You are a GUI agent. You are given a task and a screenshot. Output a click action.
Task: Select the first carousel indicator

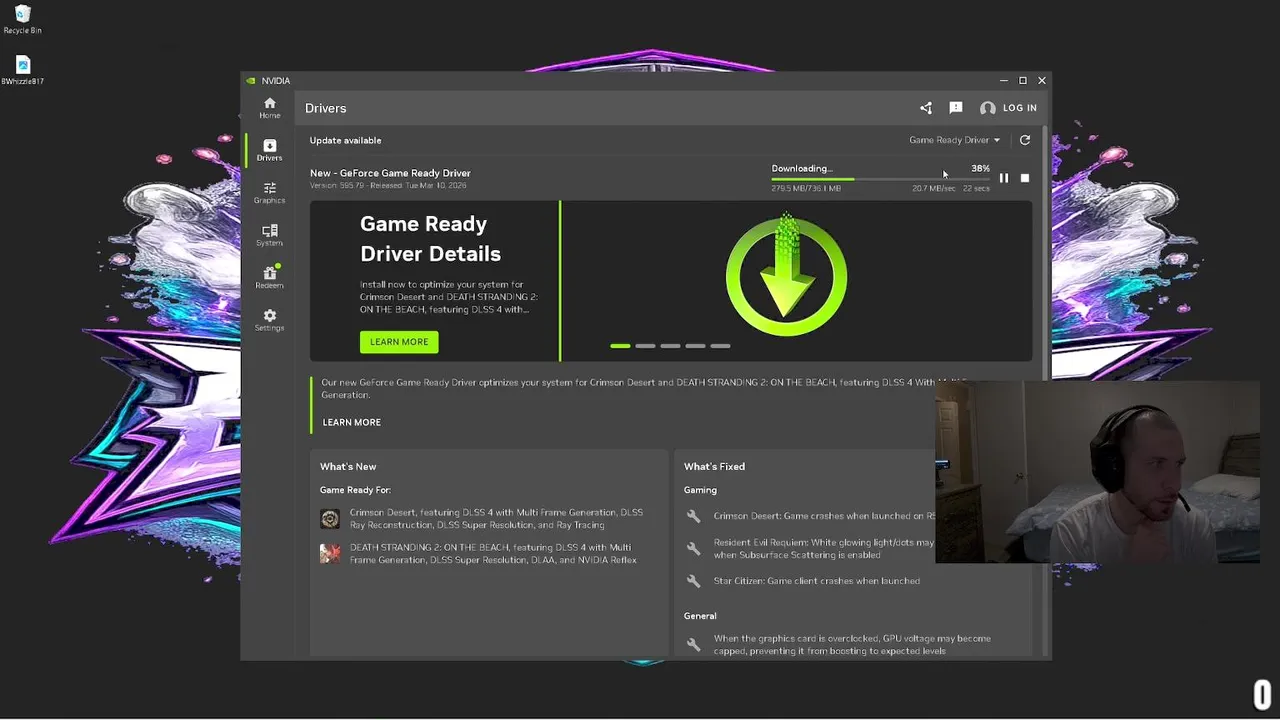[620, 346]
